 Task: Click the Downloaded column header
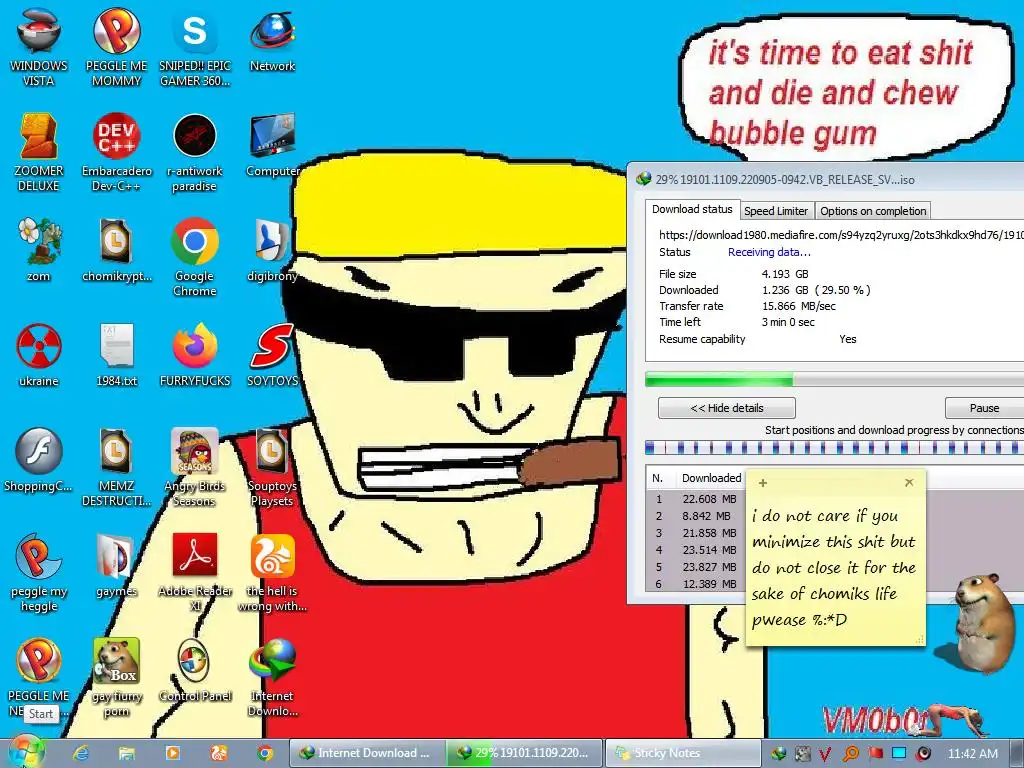click(711, 478)
